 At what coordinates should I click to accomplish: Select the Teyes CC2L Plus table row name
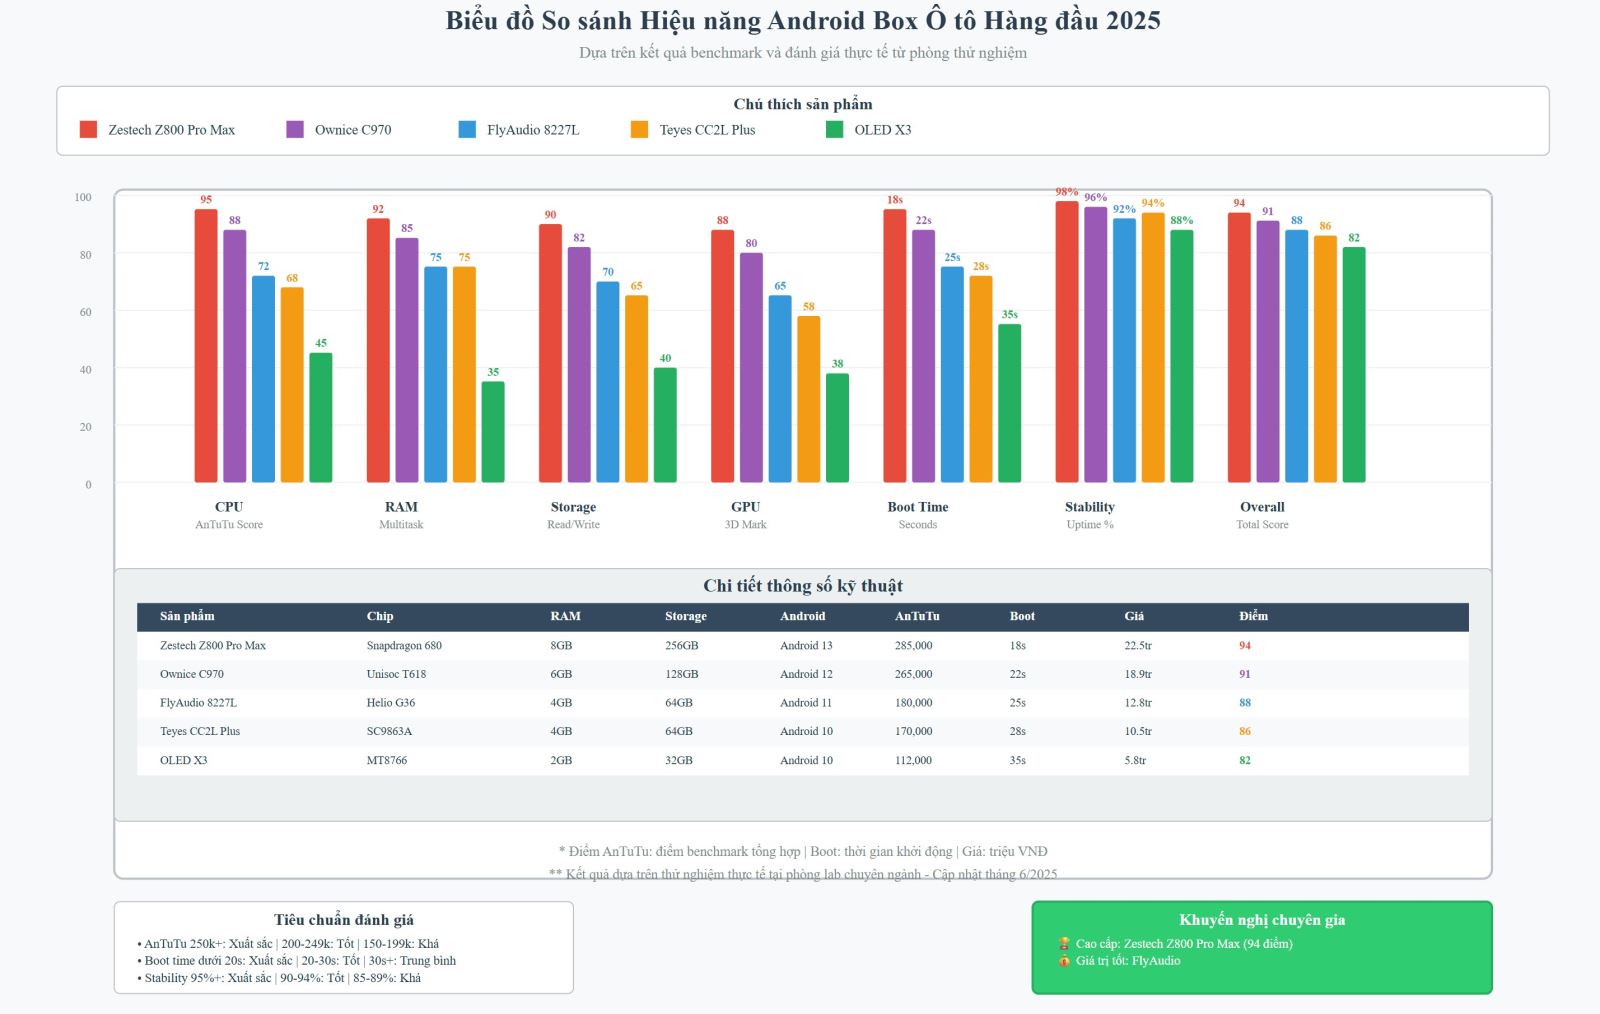point(200,731)
